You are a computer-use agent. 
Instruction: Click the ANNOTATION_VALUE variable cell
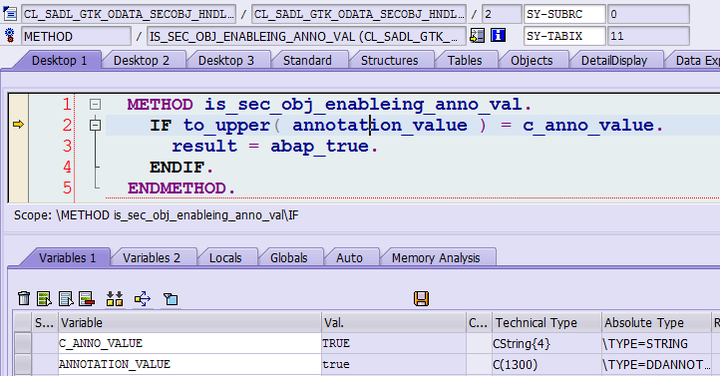[190, 364]
